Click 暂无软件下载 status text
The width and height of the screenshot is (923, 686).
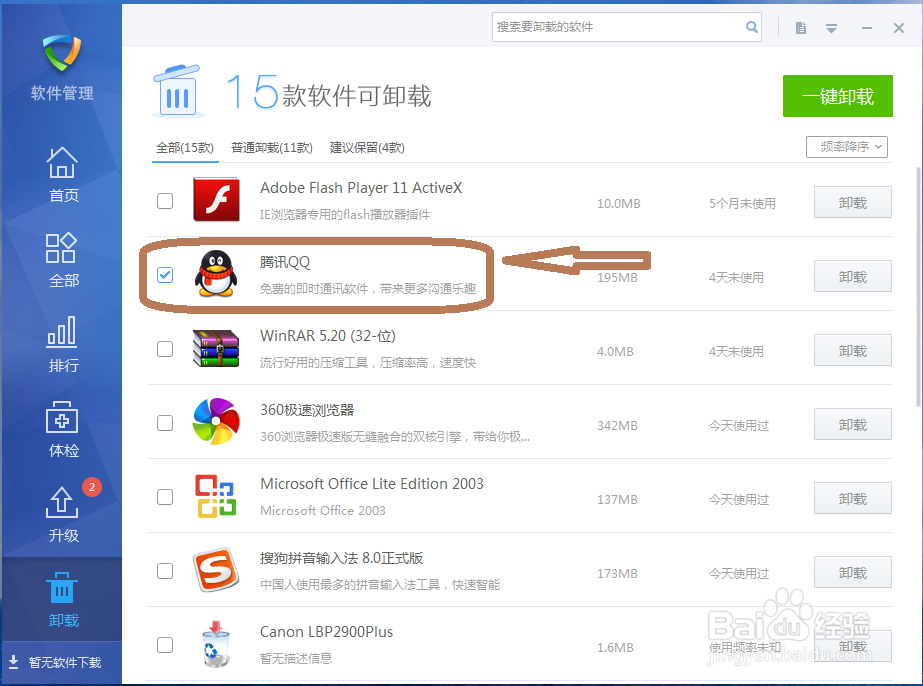click(x=65, y=662)
